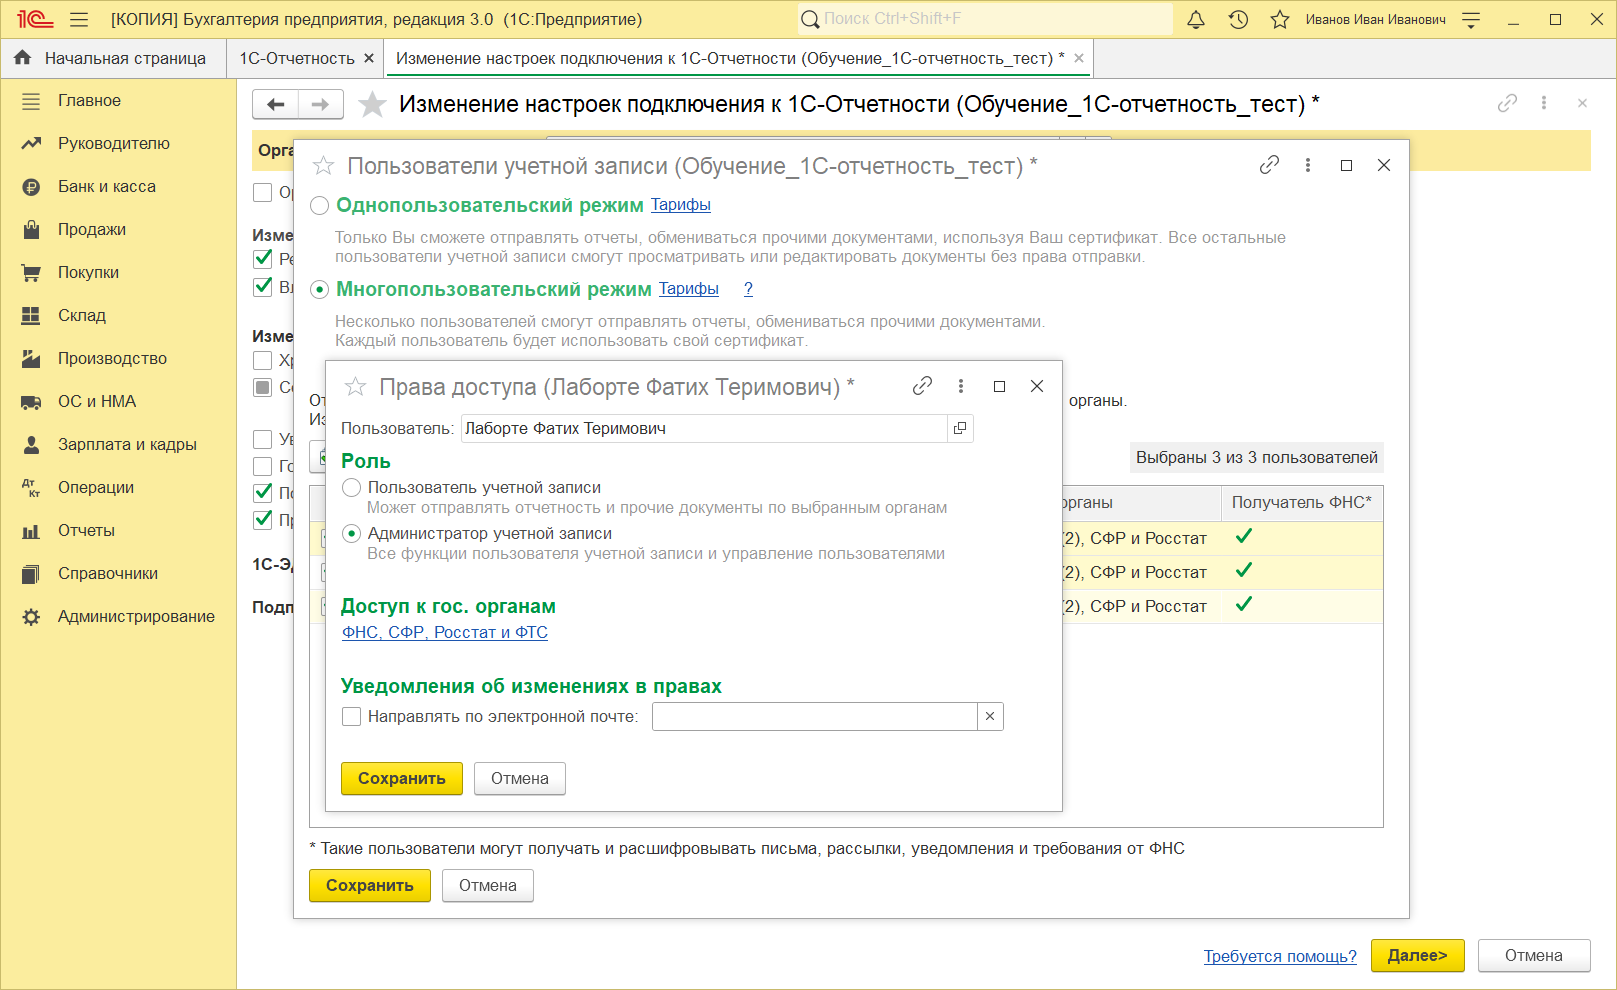Go to Начальная страница home tab

tap(113, 58)
